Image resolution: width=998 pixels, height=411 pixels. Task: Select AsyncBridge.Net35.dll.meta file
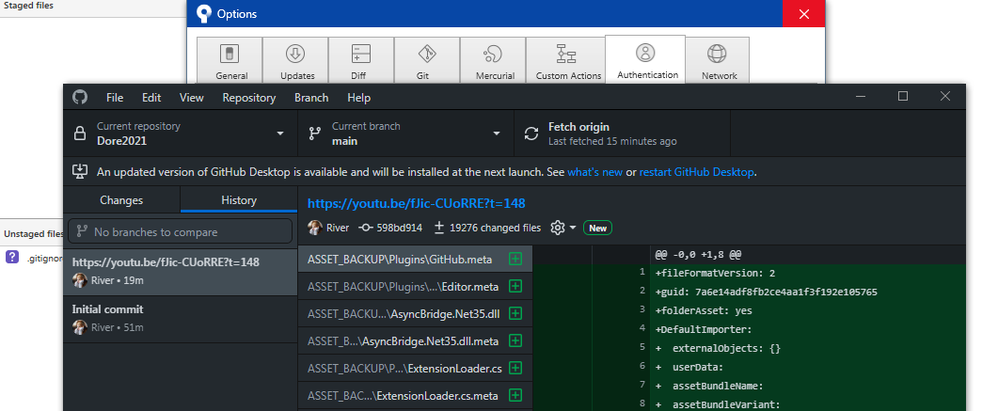pyautogui.click(x=415, y=341)
